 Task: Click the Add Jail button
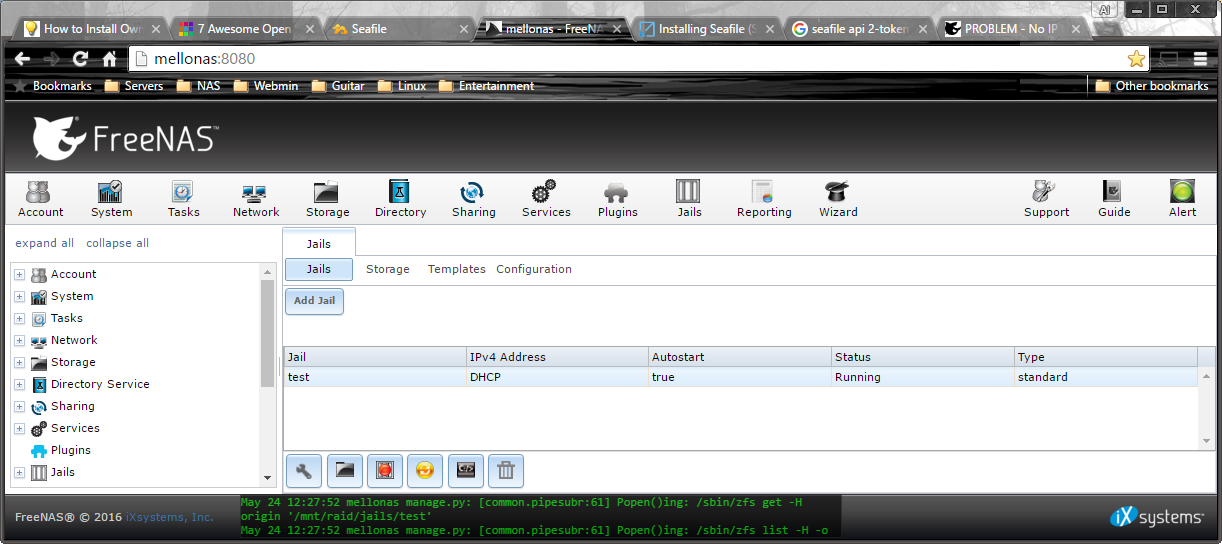point(314,301)
